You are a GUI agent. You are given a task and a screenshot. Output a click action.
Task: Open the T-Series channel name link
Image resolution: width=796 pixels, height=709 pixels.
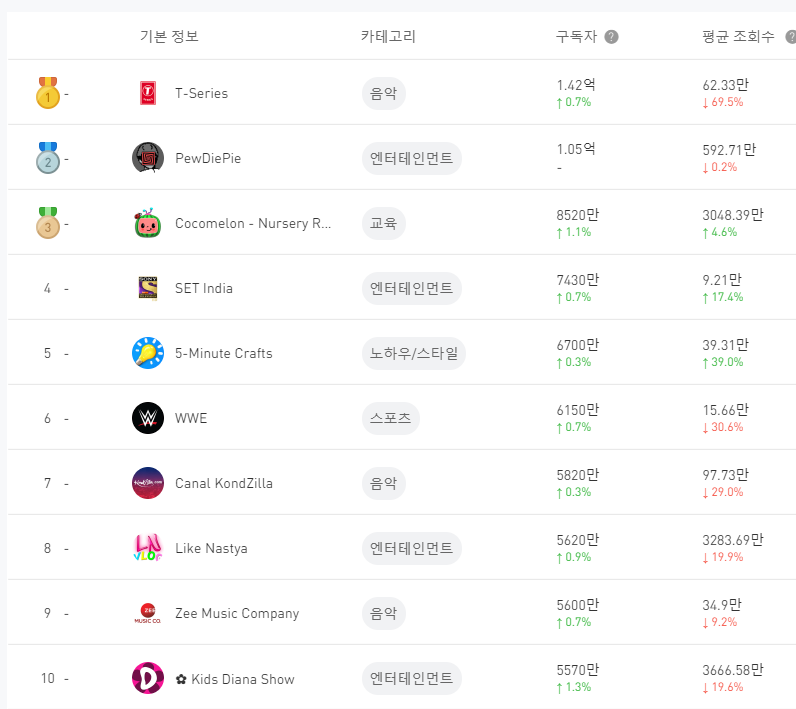(x=201, y=93)
